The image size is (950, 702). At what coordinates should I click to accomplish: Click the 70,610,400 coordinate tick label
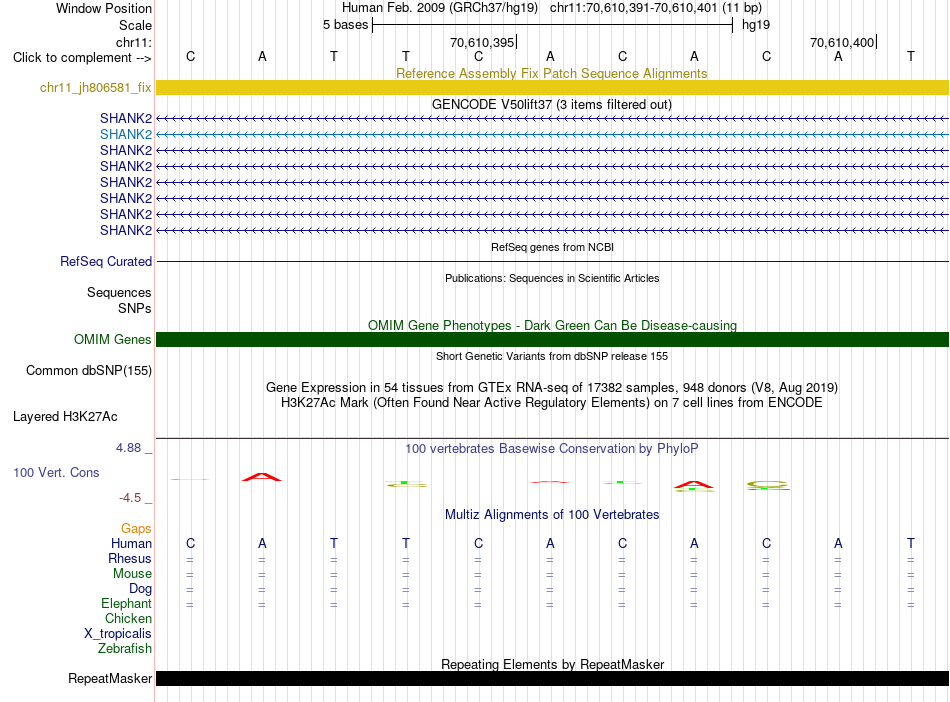click(x=842, y=42)
